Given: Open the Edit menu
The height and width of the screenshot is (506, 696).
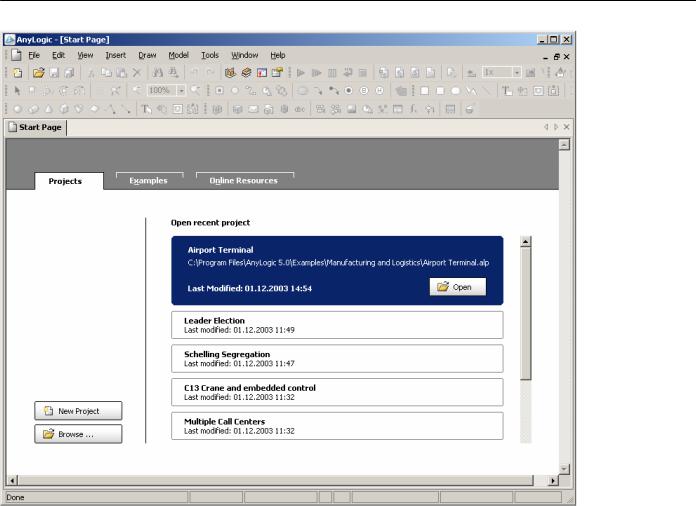Looking at the screenshot, I should click(x=59, y=55).
